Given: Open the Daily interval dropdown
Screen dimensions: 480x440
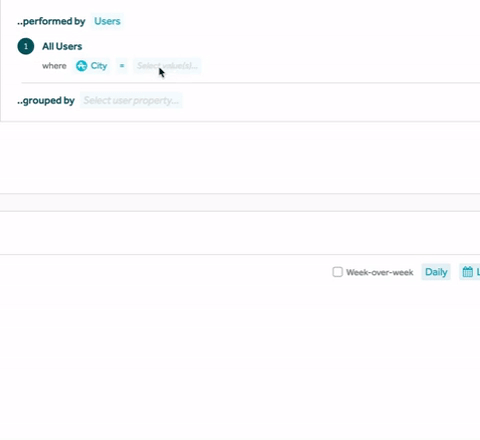Looking at the screenshot, I should (x=436, y=272).
